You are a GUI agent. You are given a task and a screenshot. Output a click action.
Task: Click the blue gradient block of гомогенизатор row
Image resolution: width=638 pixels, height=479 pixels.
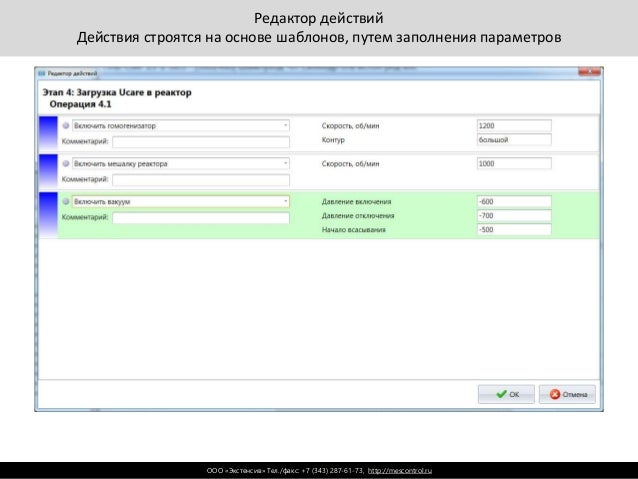coord(48,133)
